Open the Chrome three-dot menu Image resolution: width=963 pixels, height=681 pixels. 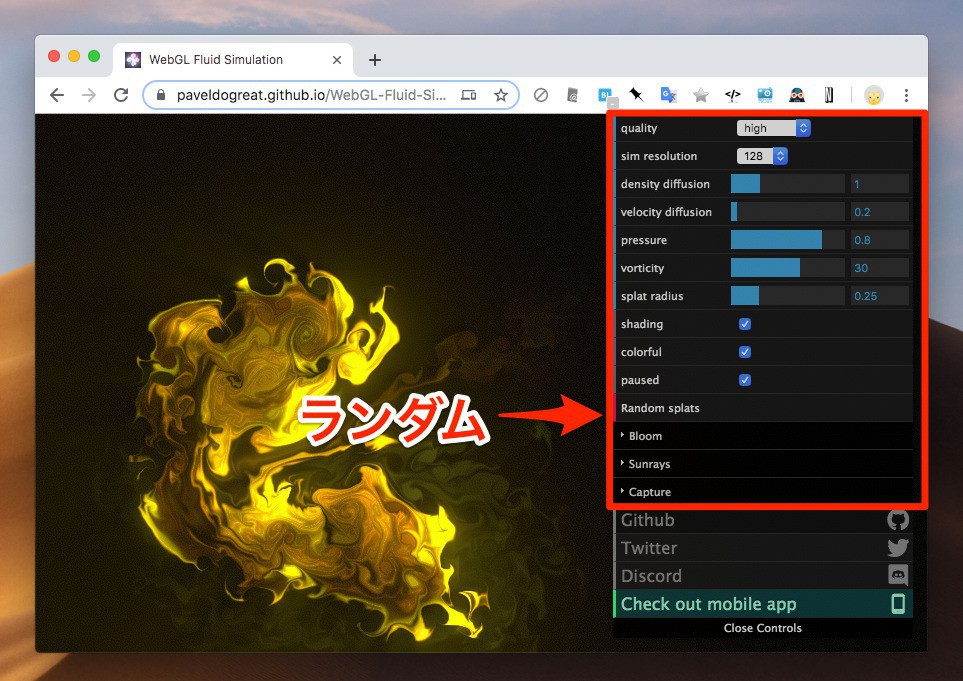coord(906,95)
